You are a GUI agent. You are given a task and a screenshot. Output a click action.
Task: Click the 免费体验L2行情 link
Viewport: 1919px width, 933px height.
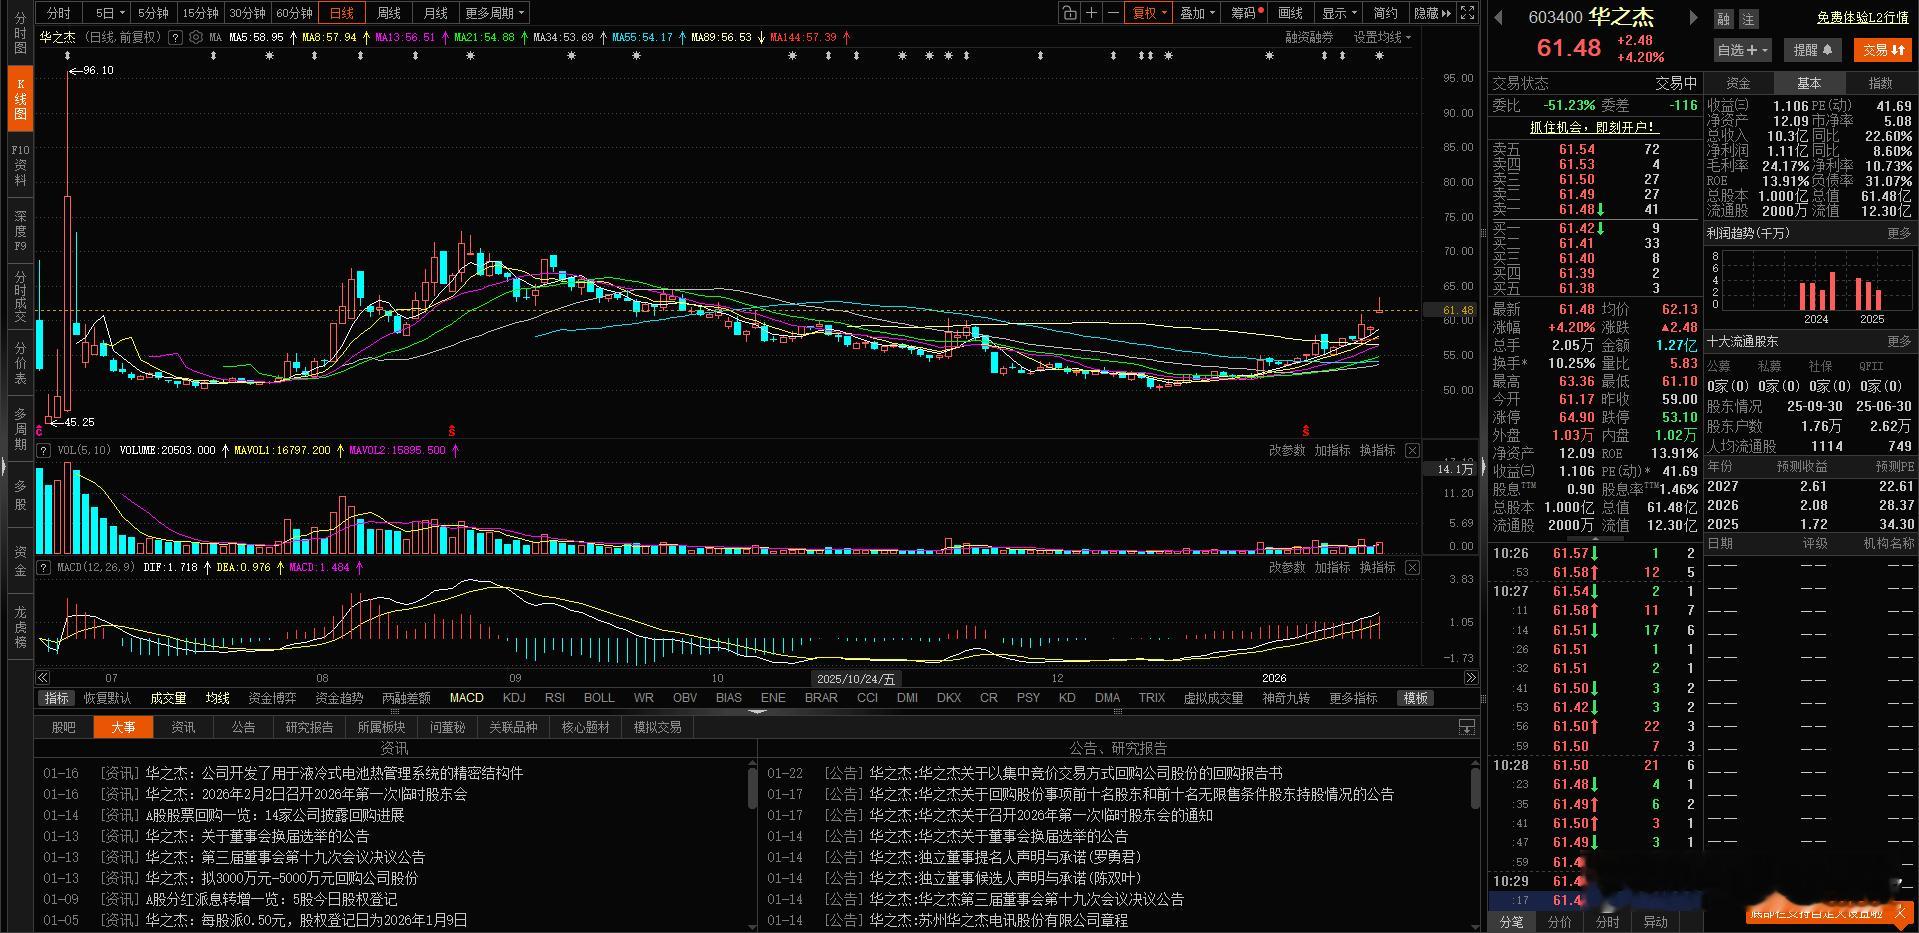(1863, 18)
